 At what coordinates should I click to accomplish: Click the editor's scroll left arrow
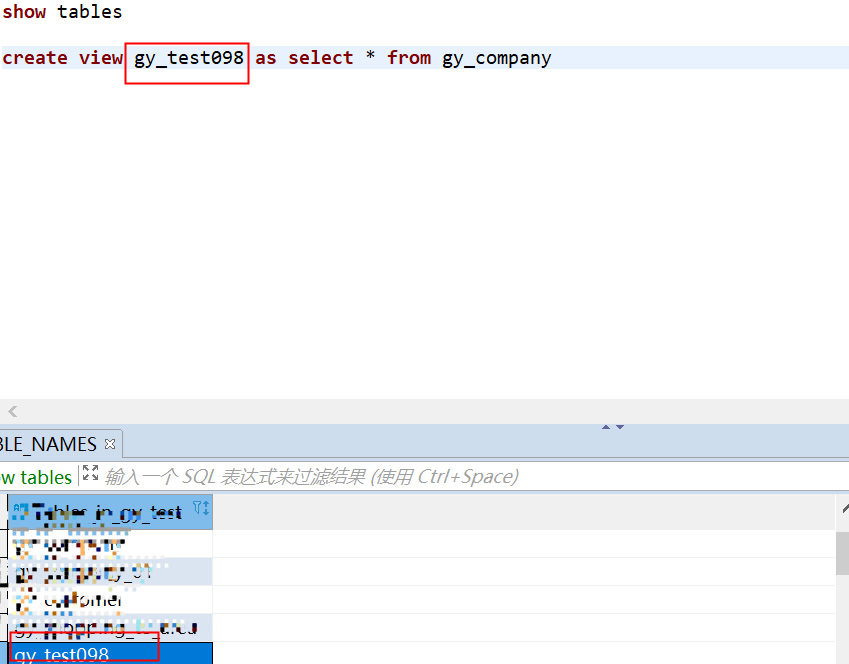pyautogui.click(x=12, y=411)
